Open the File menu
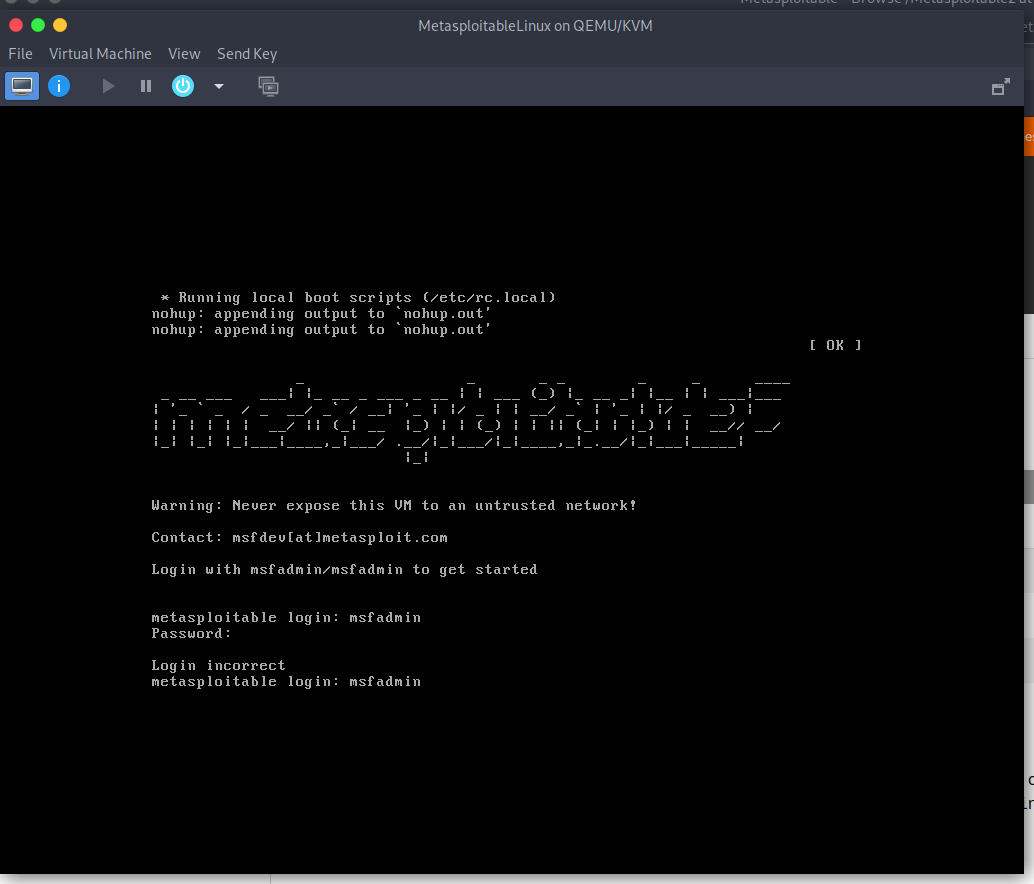 (x=20, y=54)
